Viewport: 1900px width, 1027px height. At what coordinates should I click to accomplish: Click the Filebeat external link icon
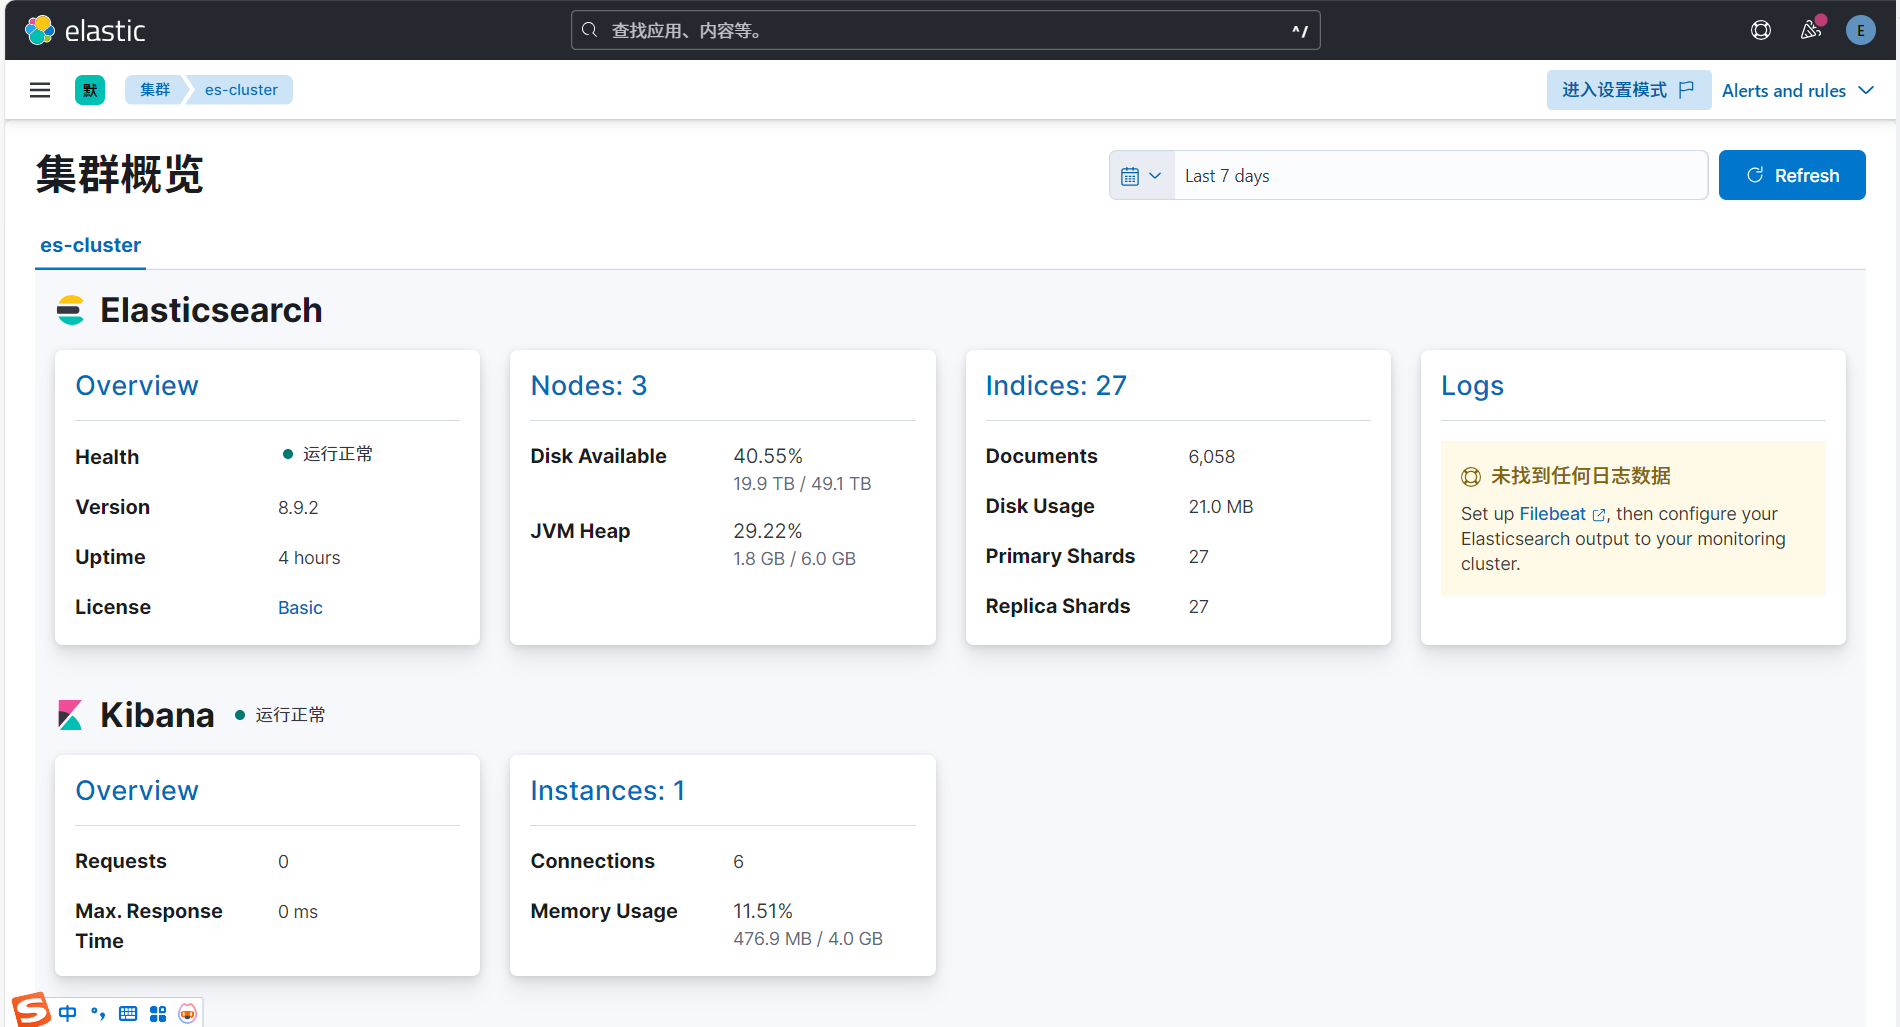[1599, 515]
